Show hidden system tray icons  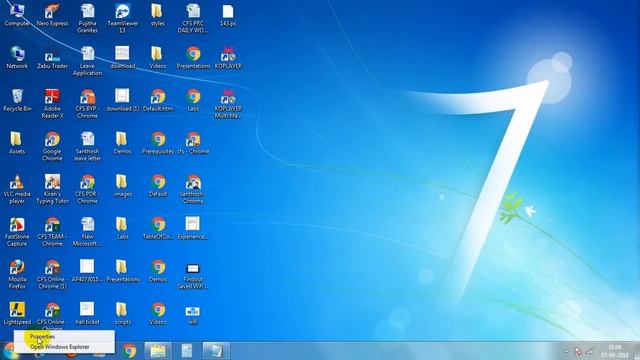click(566, 351)
